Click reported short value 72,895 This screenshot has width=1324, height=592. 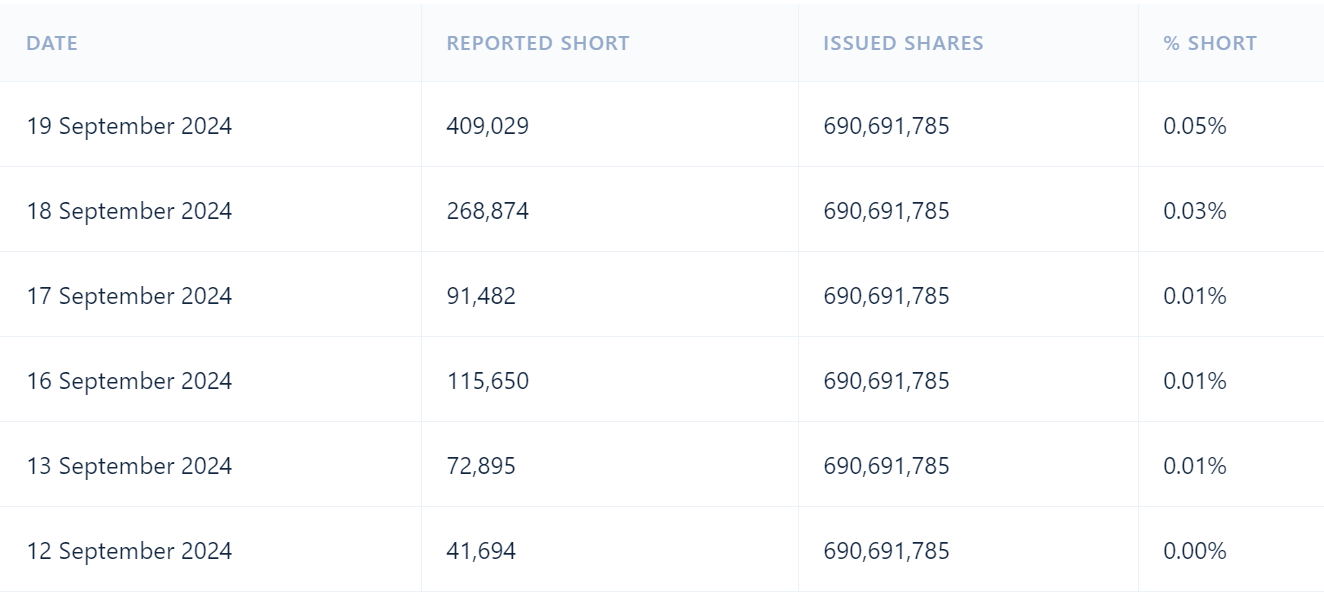[x=481, y=466]
